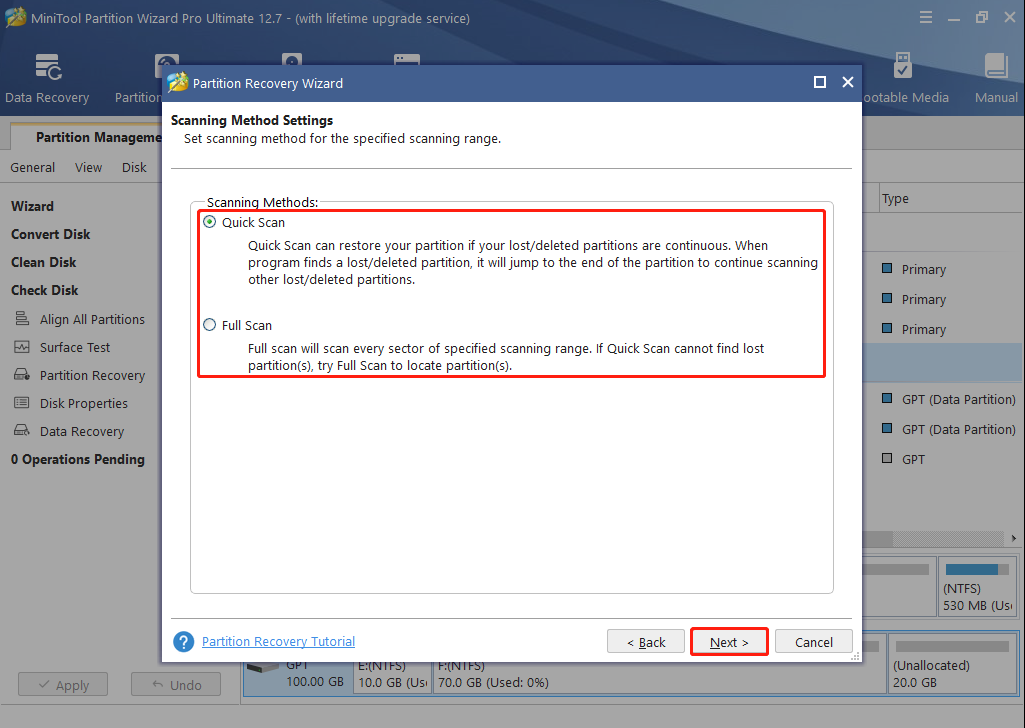1025x728 pixels.
Task: Proceed with the Next button
Action: (729, 642)
